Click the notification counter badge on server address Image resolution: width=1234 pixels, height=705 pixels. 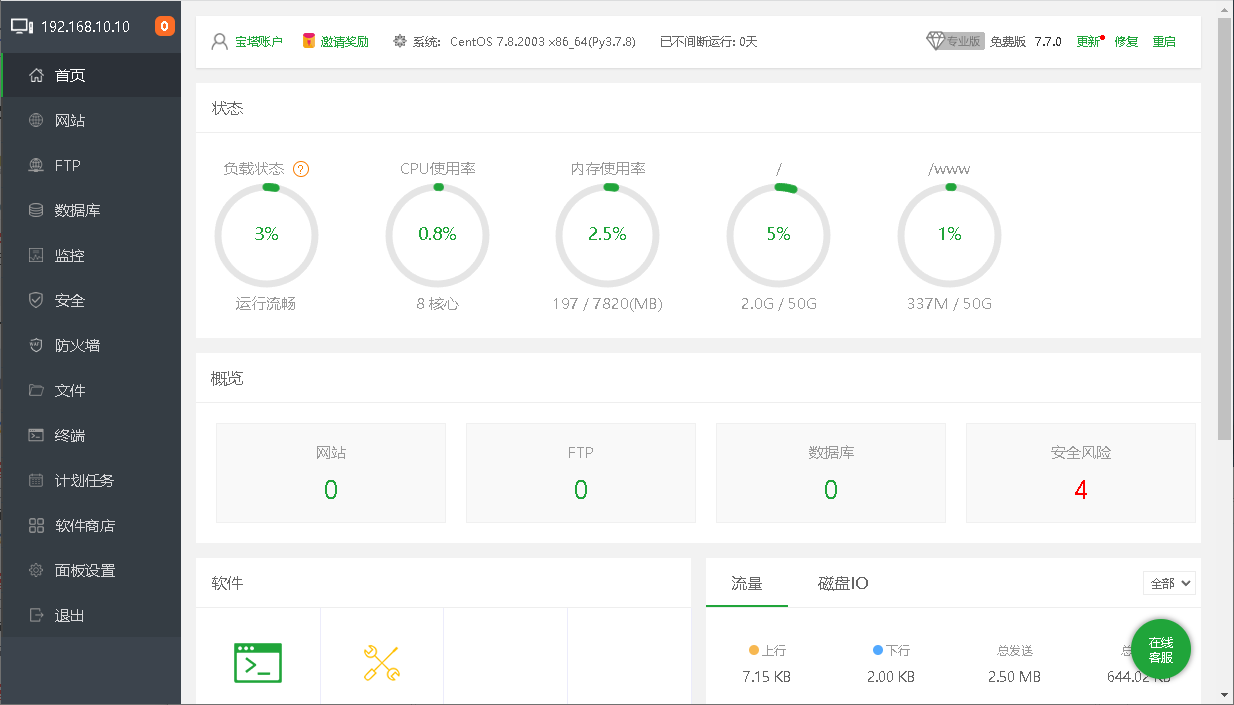[163, 26]
